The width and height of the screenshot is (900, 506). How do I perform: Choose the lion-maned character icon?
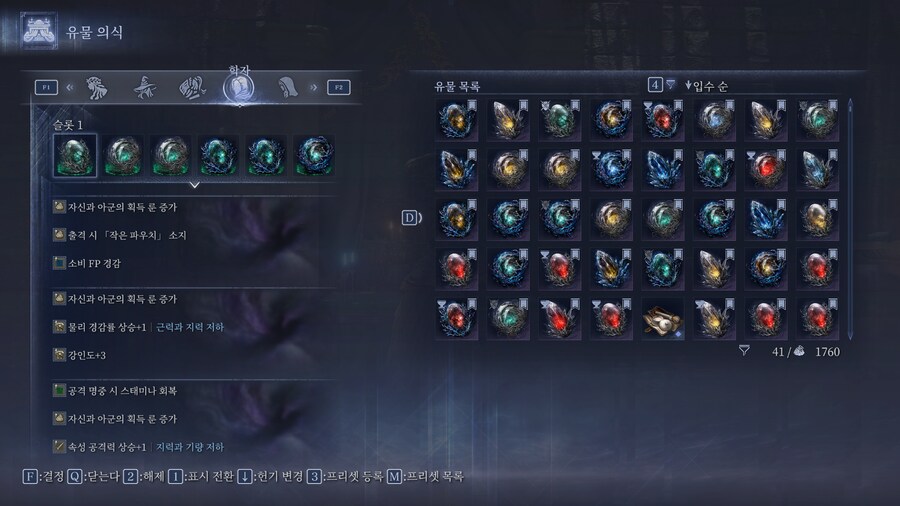pyautogui.click(x=97, y=88)
